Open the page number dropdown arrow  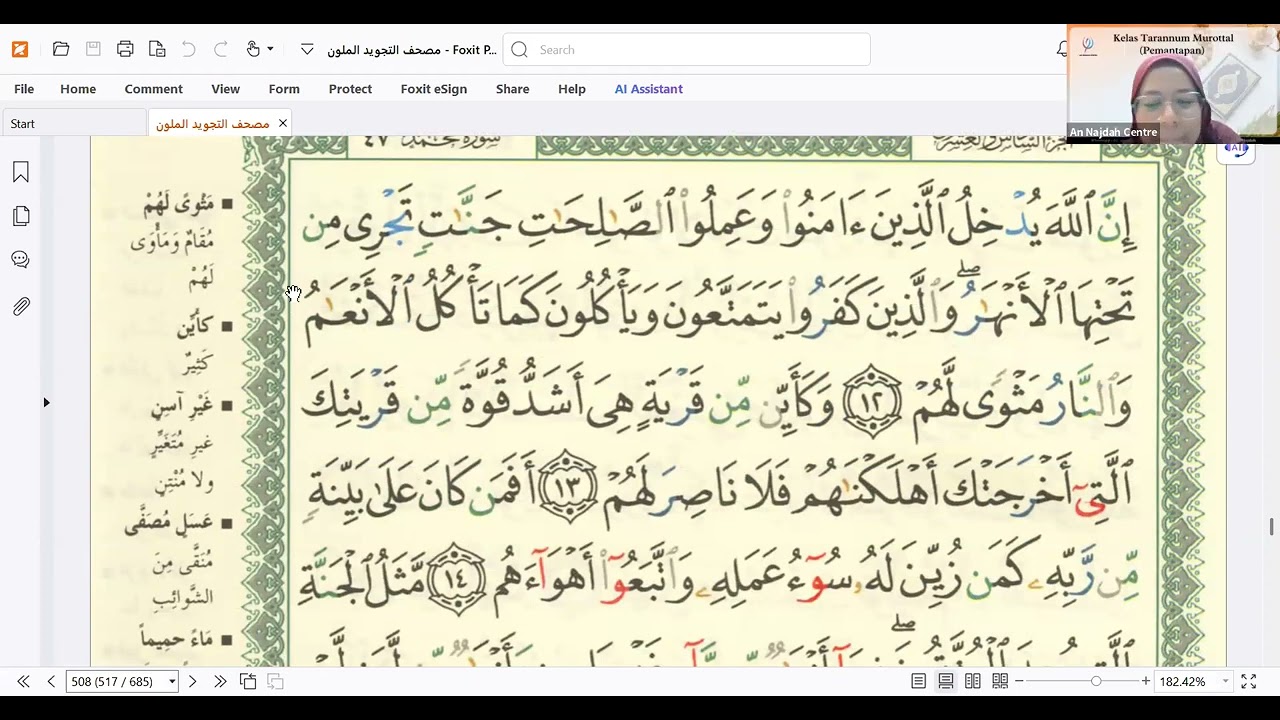click(172, 681)
